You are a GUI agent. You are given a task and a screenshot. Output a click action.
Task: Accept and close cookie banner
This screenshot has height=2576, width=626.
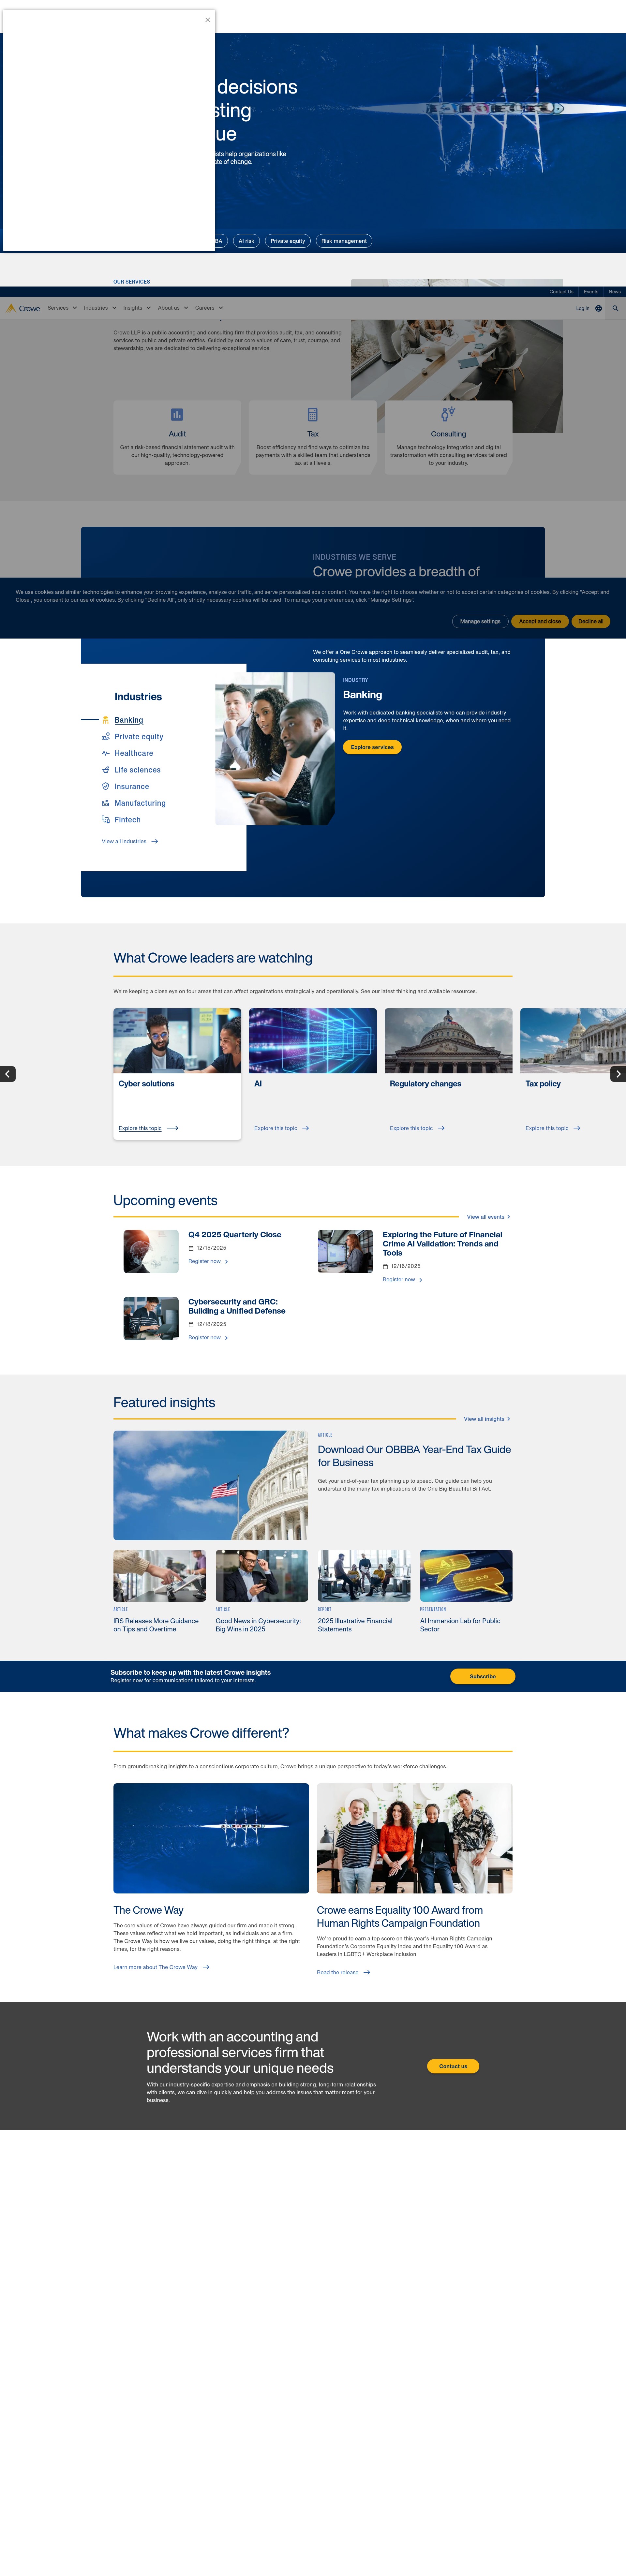(540, 621)
